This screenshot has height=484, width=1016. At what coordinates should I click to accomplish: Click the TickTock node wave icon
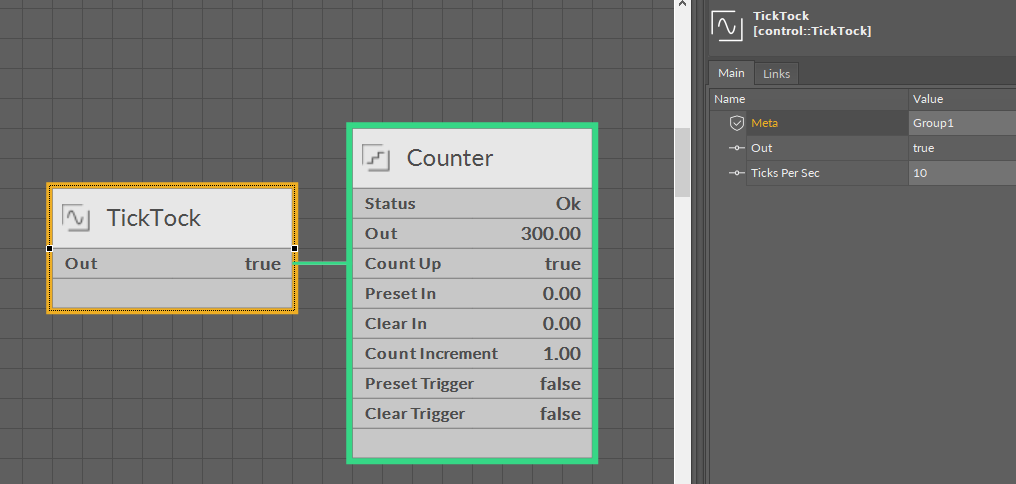point(76,217)
